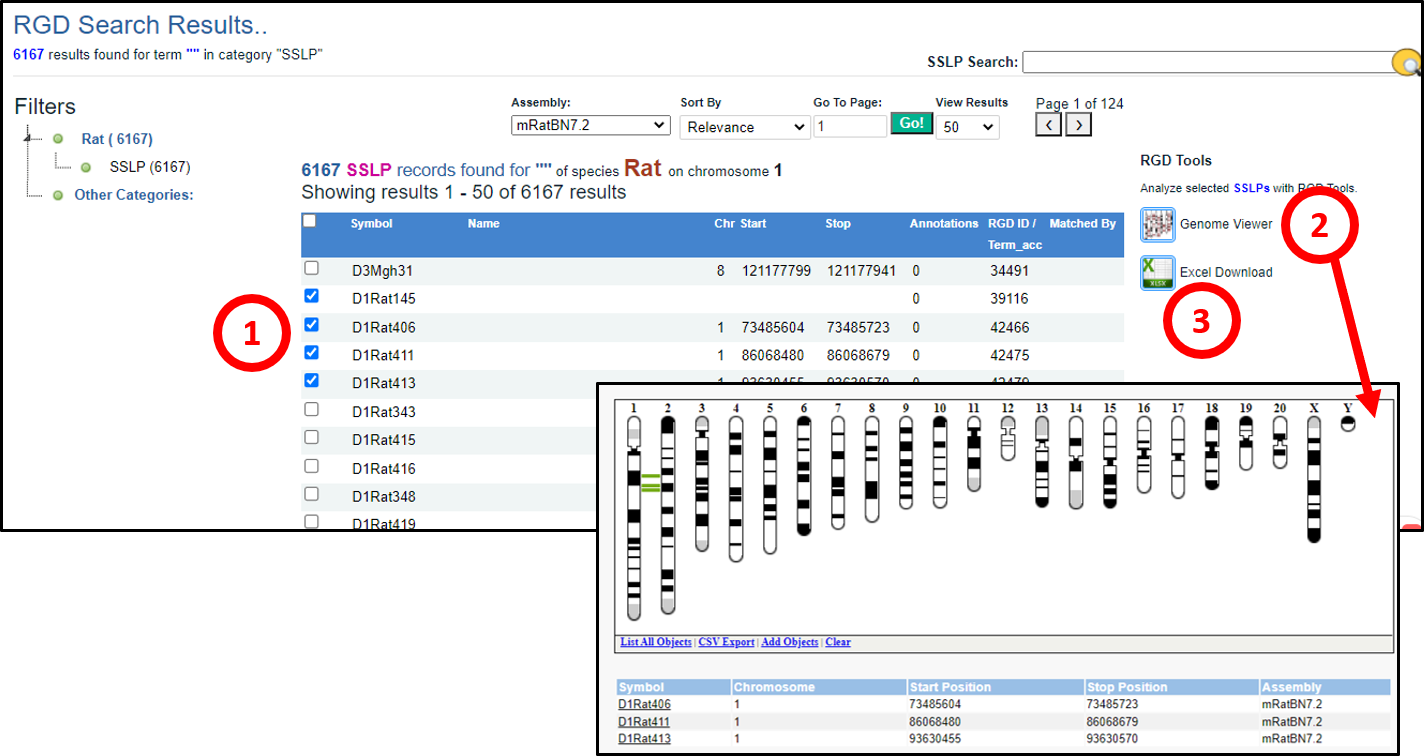Viewport: 1424px width, 756px height.
Task: Open the D1Rat406 symbol link
Action: 644,705
